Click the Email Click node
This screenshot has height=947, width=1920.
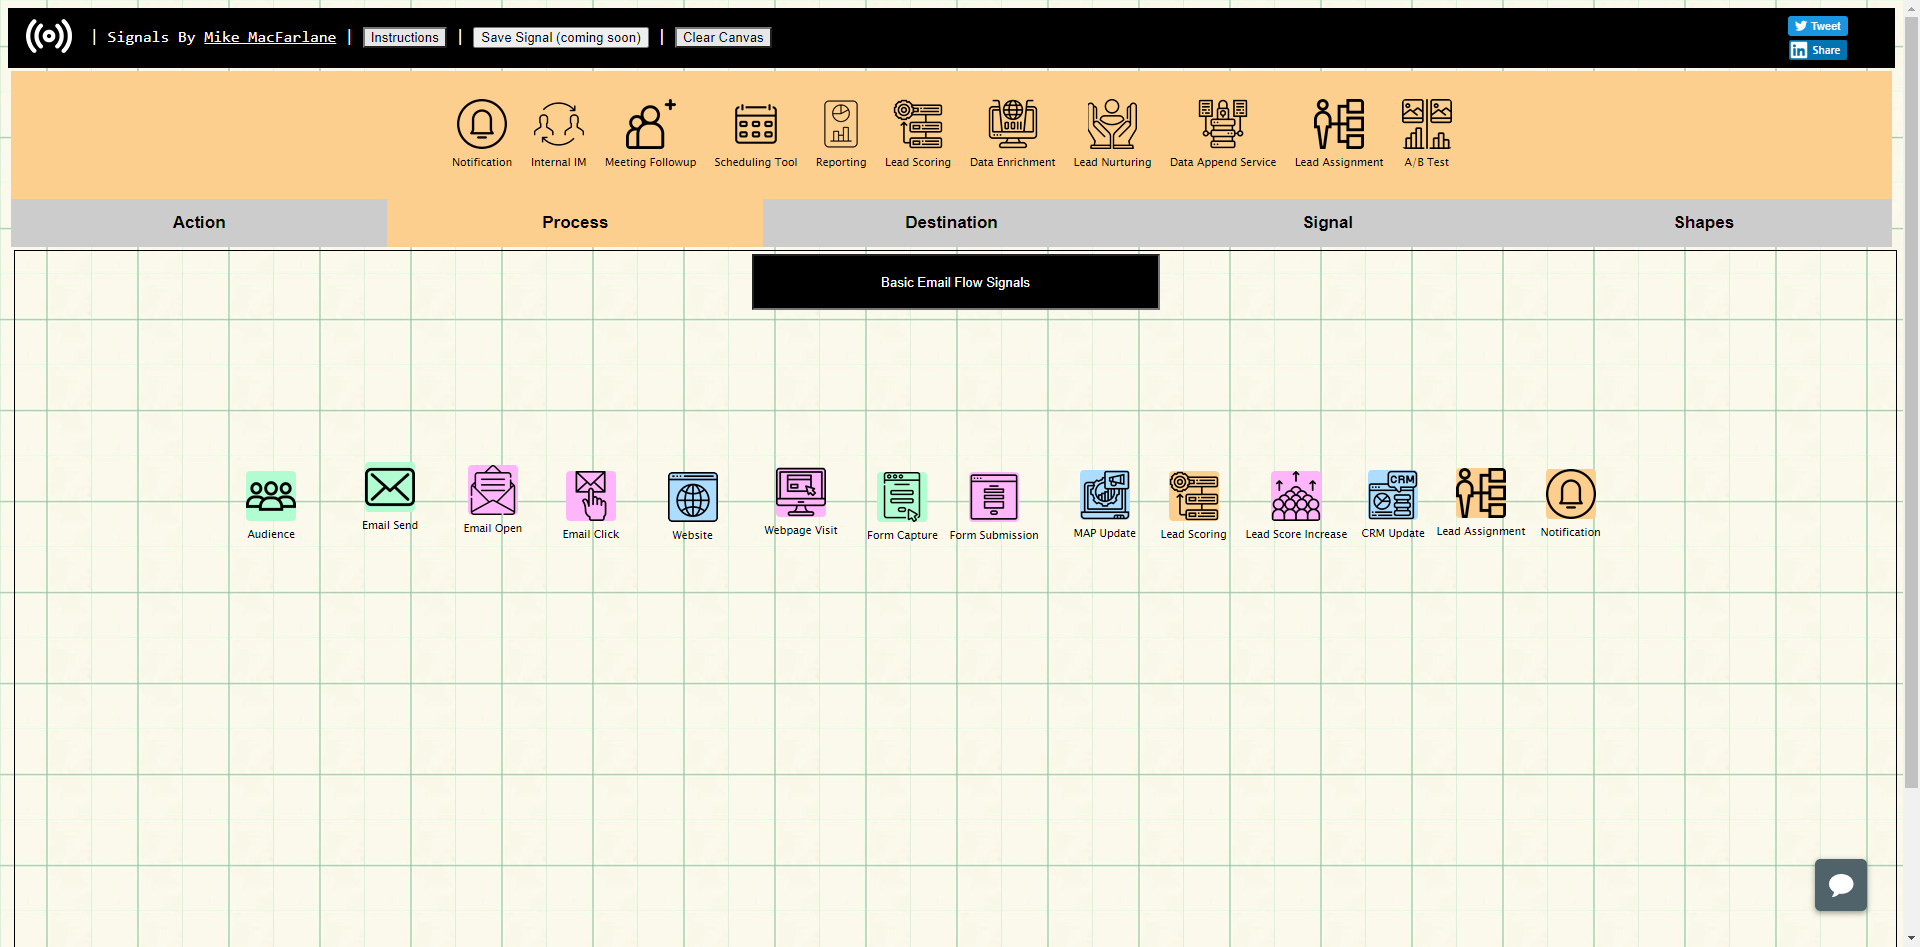pyautogui.click(x=591, y=496)
